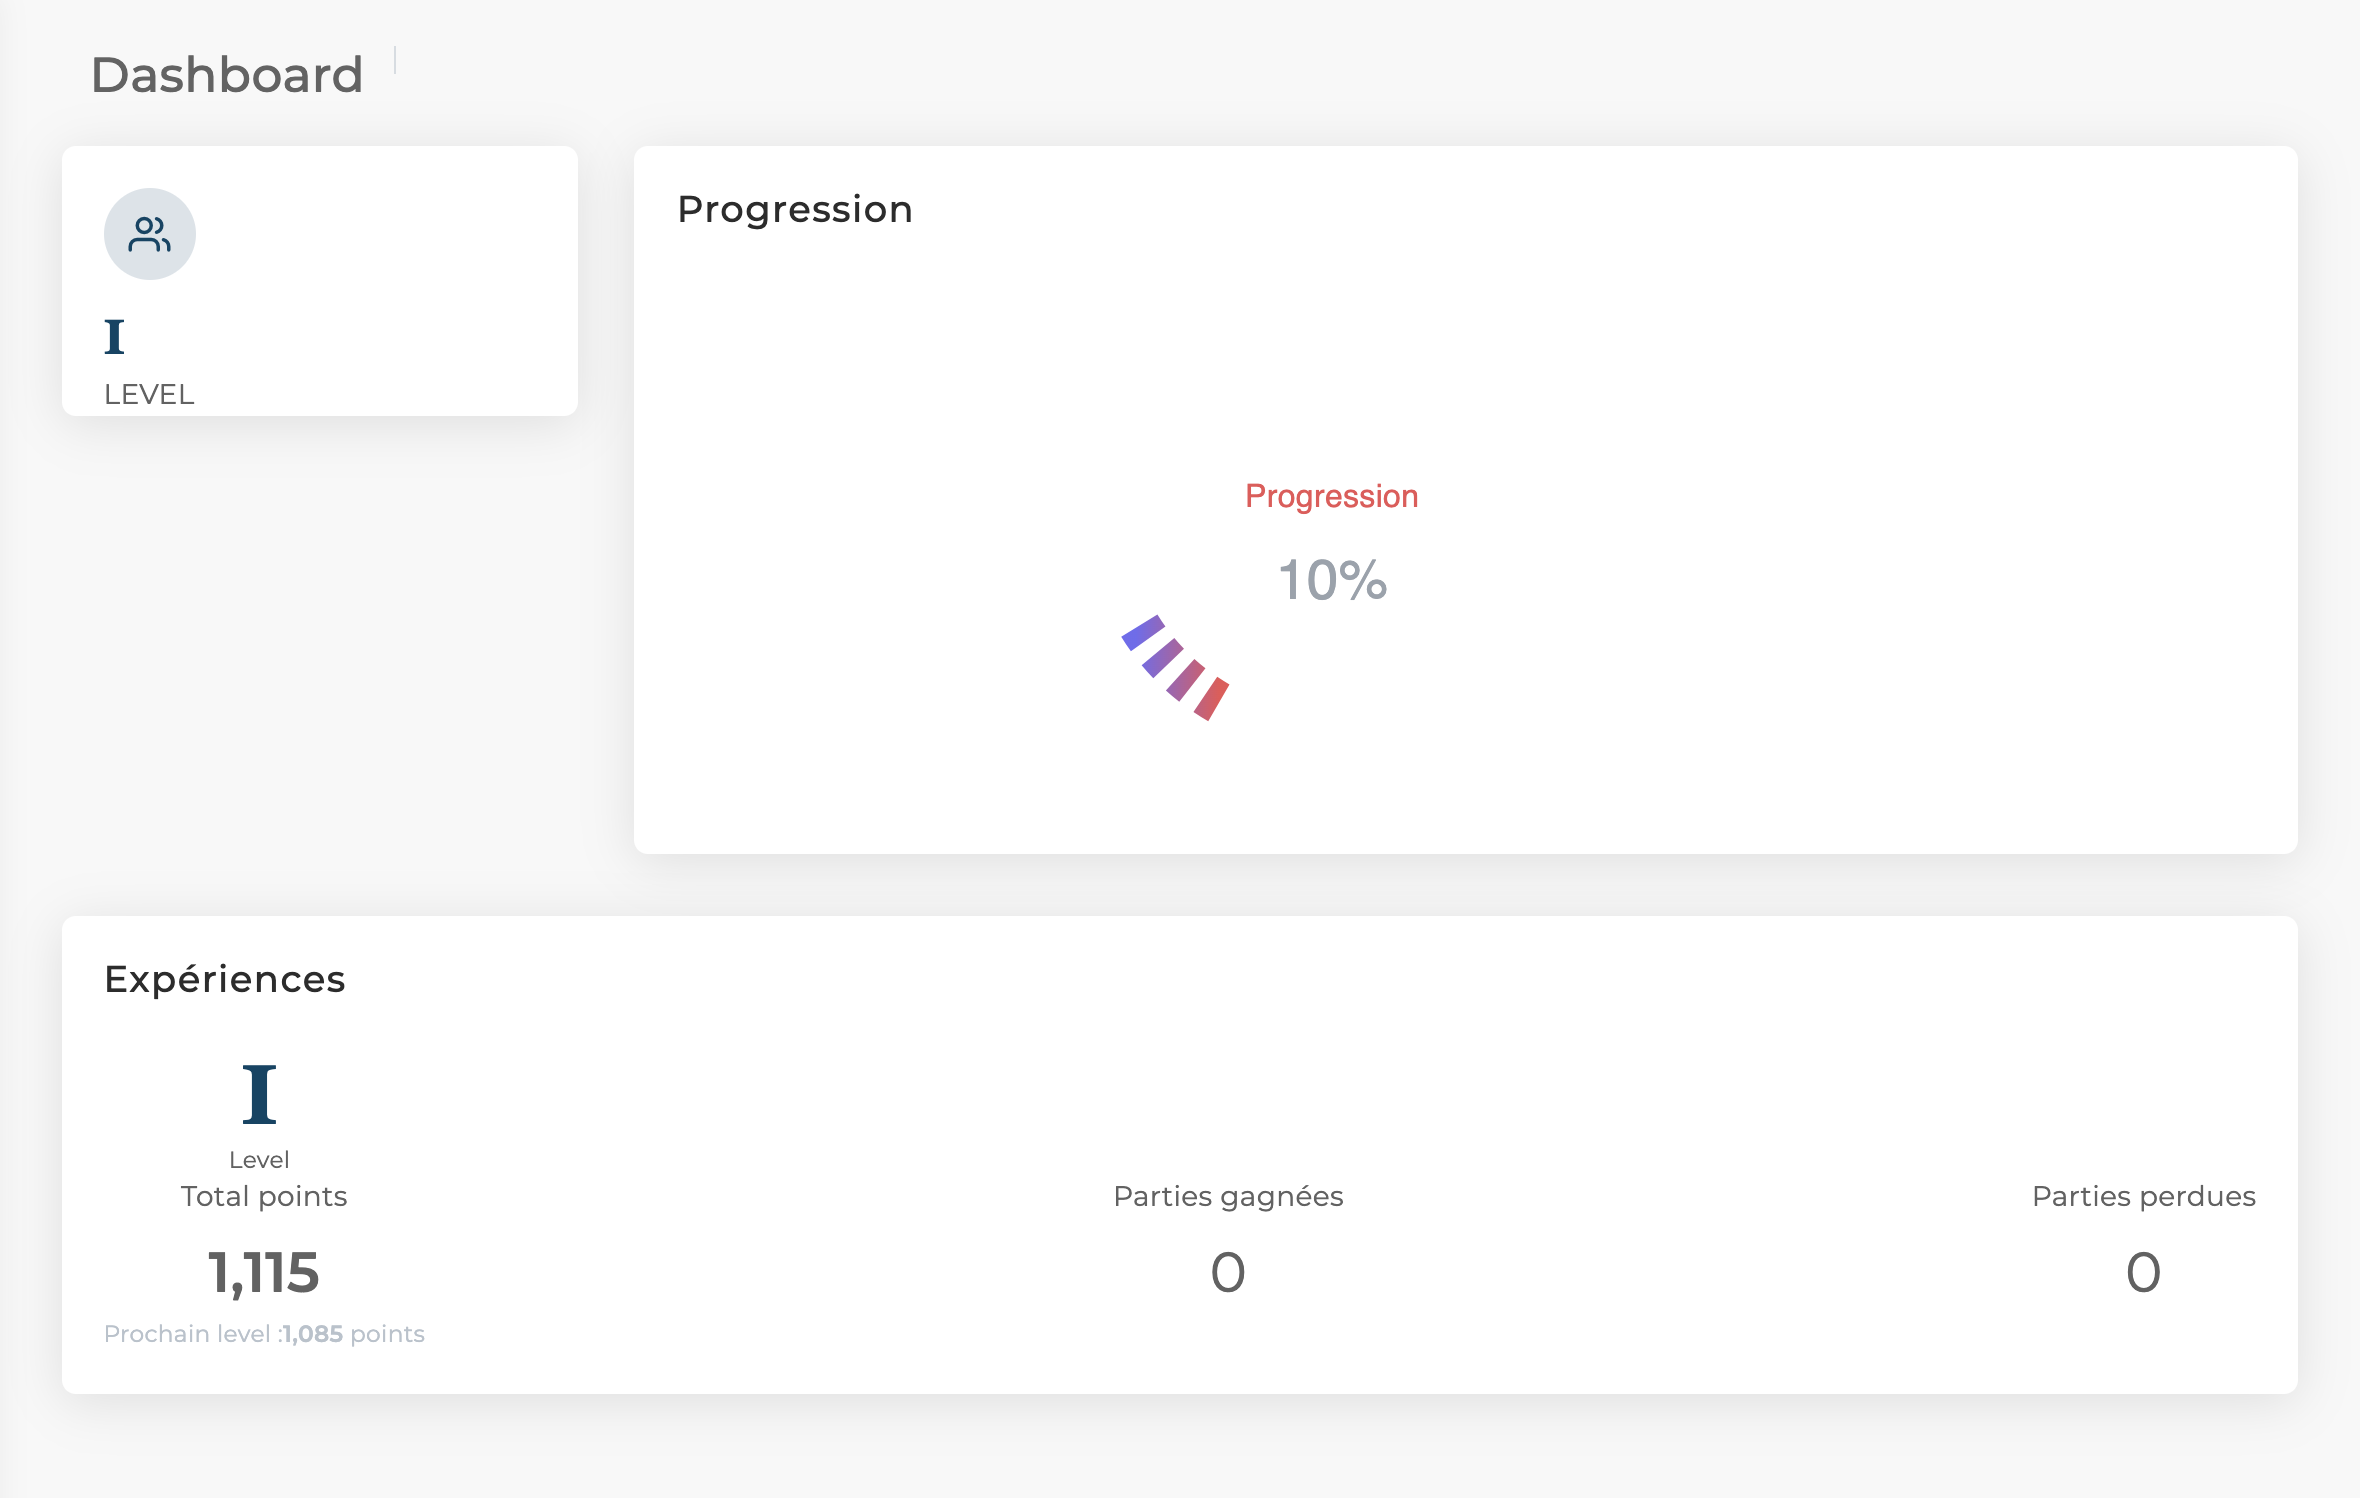Open the Expériences section heading
This screenshot has width=2360, height=1498.
coord(225,979)
